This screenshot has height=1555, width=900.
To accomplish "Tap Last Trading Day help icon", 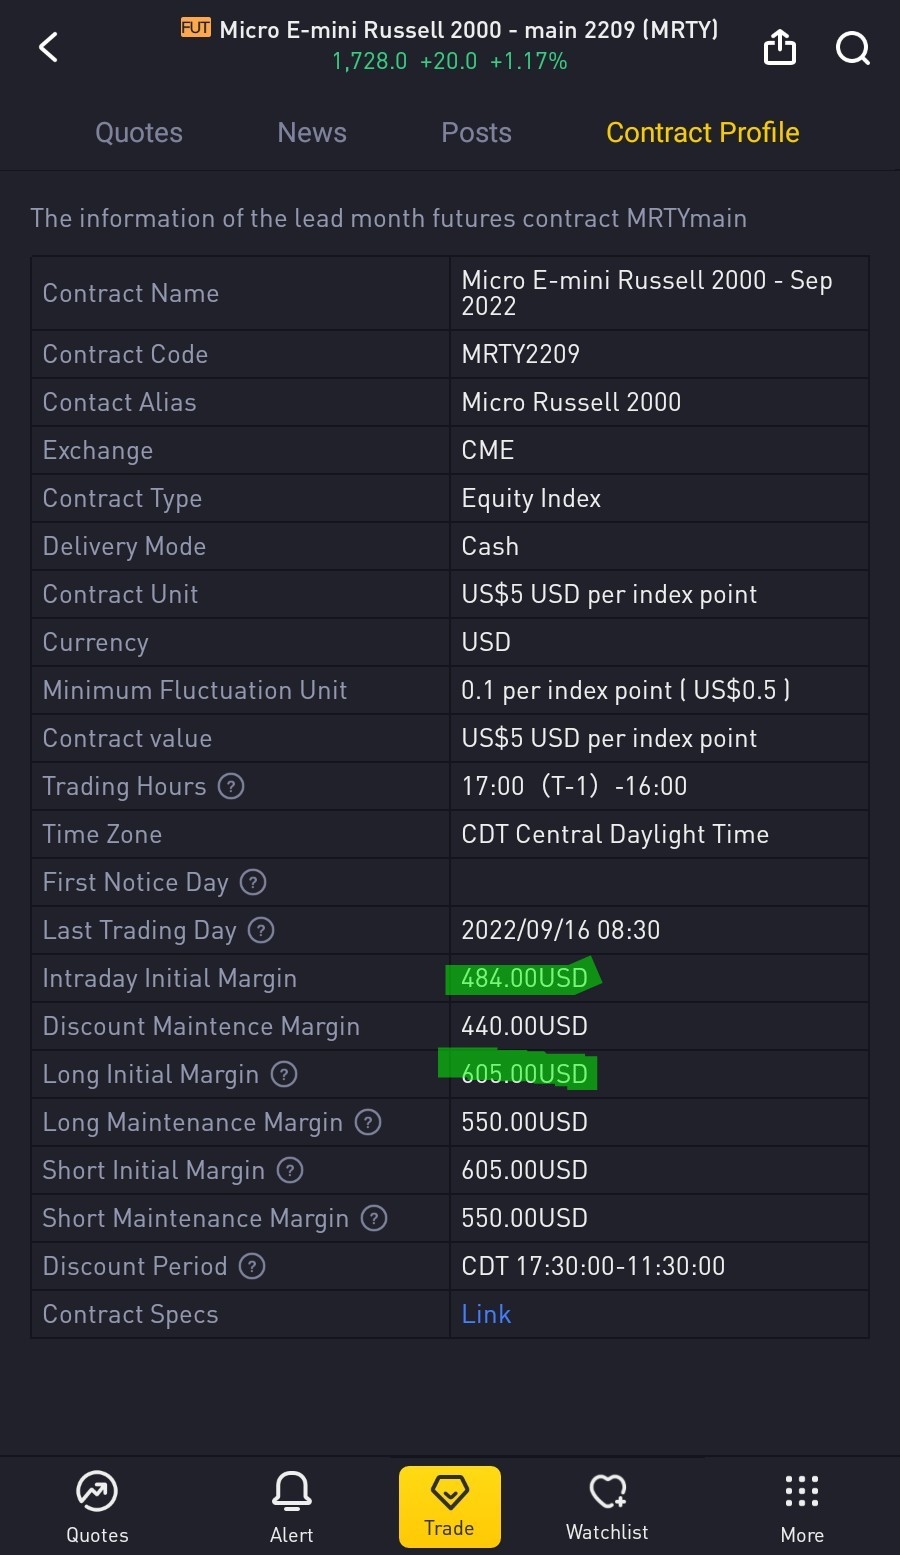I will (x=261, y=931).
